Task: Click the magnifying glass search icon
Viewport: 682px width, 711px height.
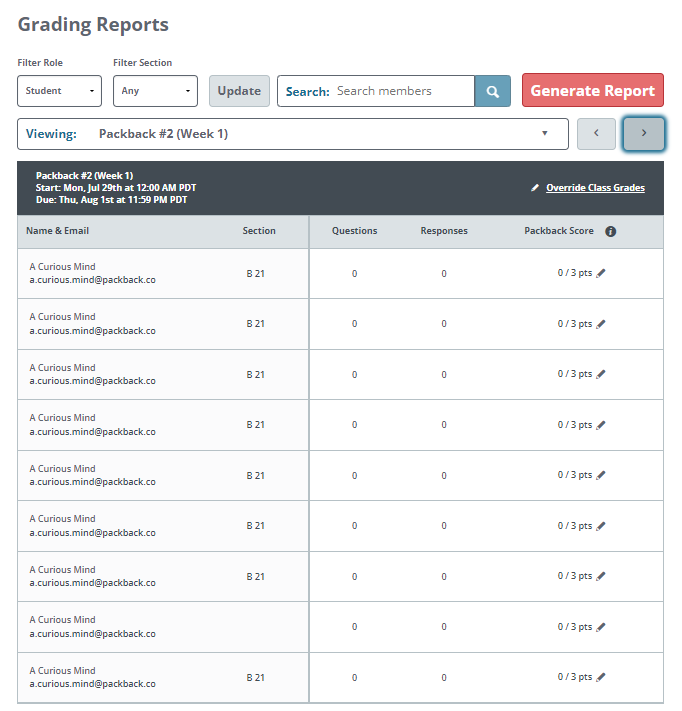Action: 492,91
